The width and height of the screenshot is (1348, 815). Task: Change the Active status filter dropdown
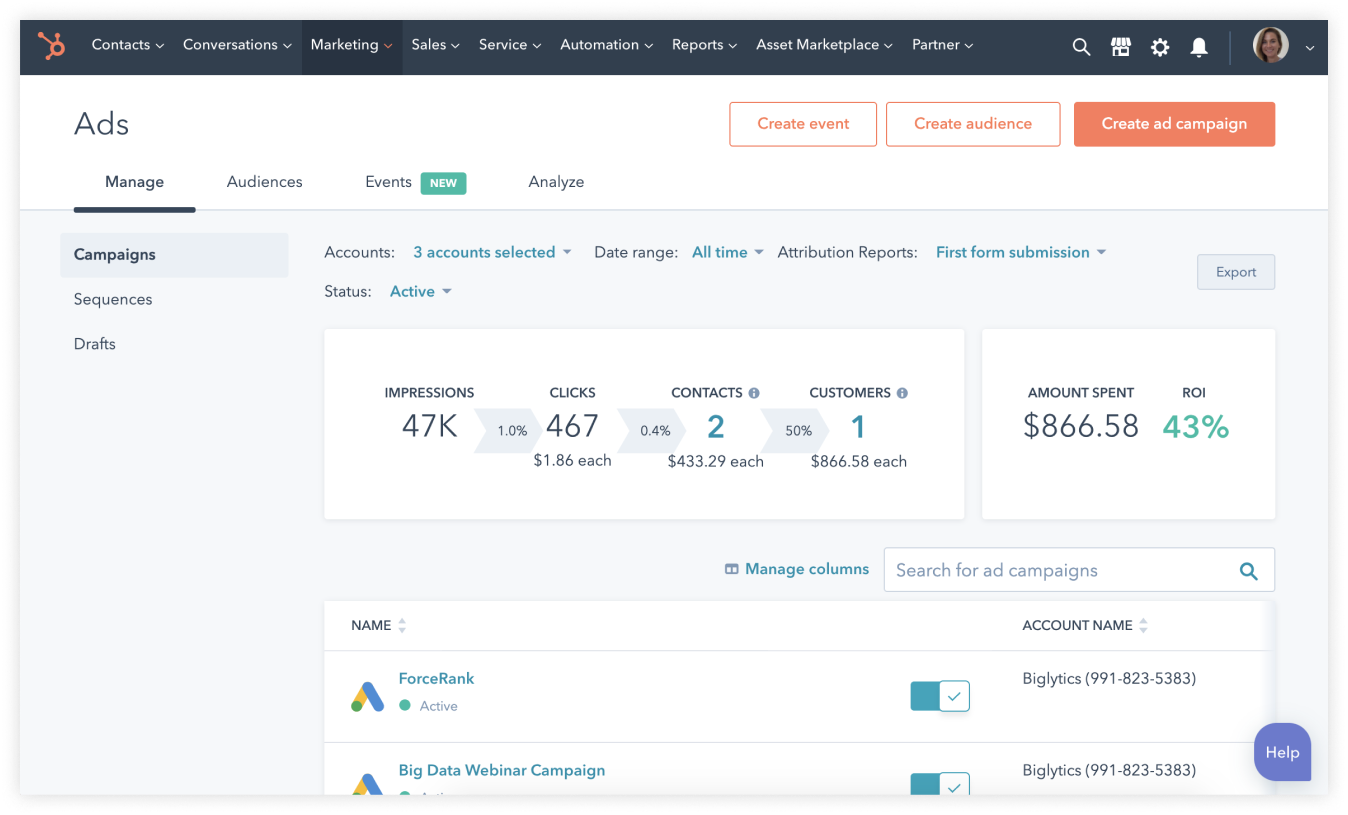tap(420, 291)
